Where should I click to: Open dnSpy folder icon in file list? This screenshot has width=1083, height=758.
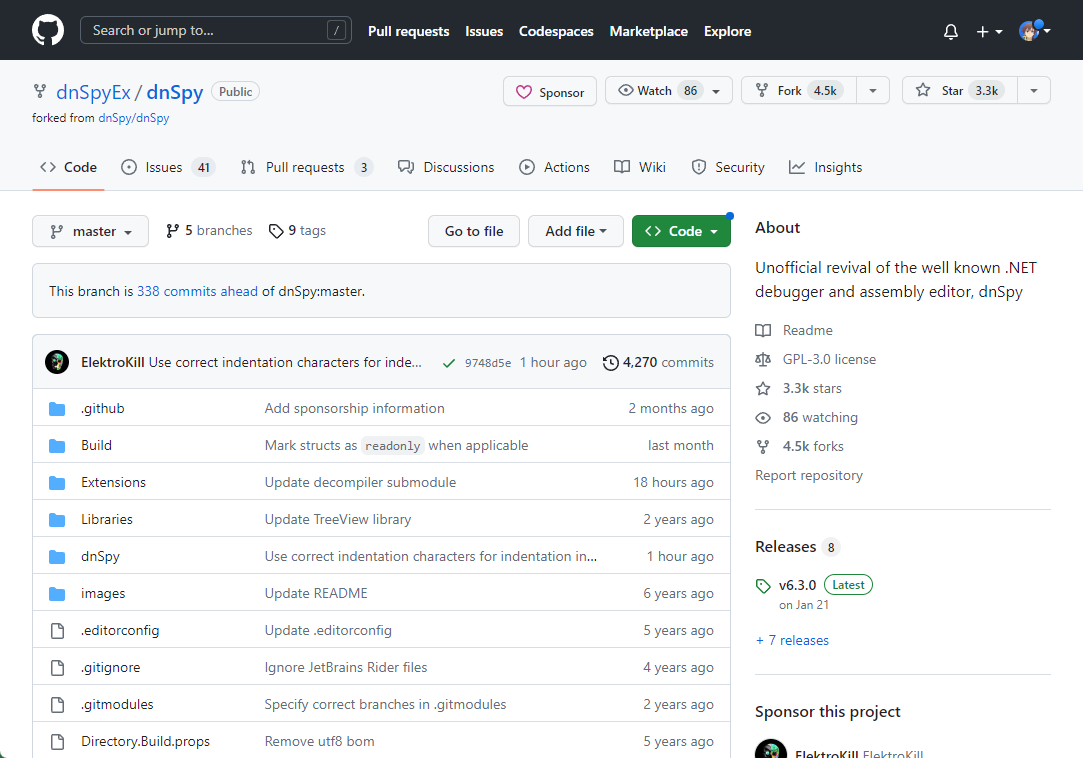pos(57,556)
